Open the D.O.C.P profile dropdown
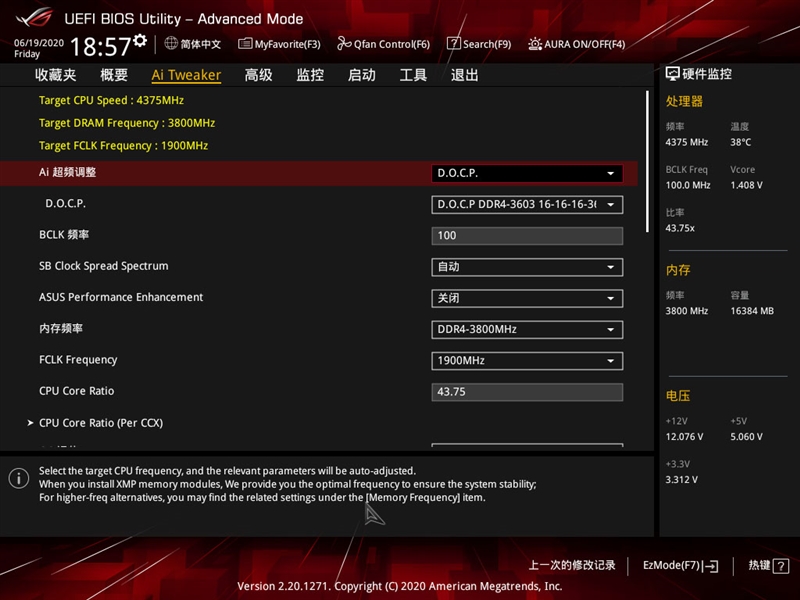The image size is (800, 600). click(528, 205)
